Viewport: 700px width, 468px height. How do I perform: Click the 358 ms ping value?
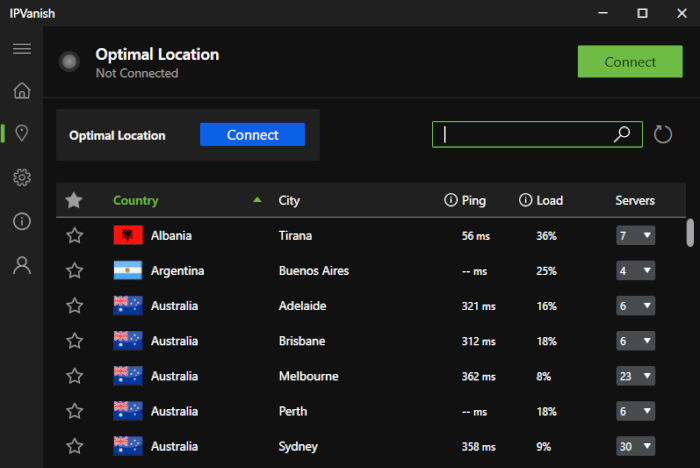479,447
